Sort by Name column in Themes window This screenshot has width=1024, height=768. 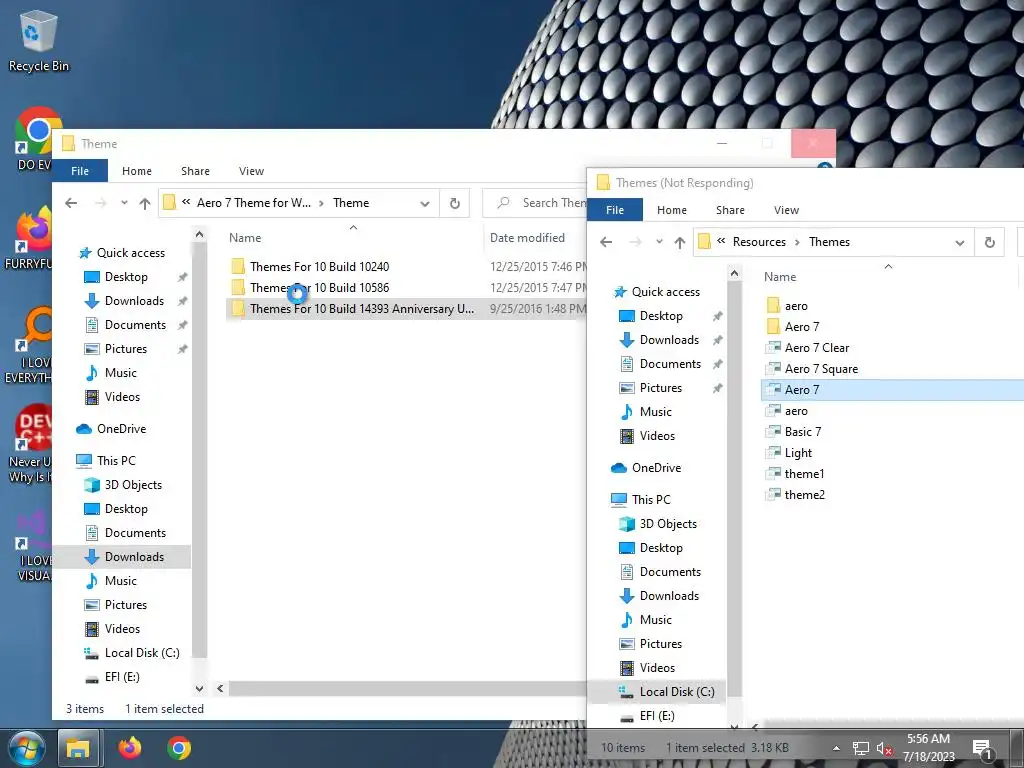coord(780,277)
